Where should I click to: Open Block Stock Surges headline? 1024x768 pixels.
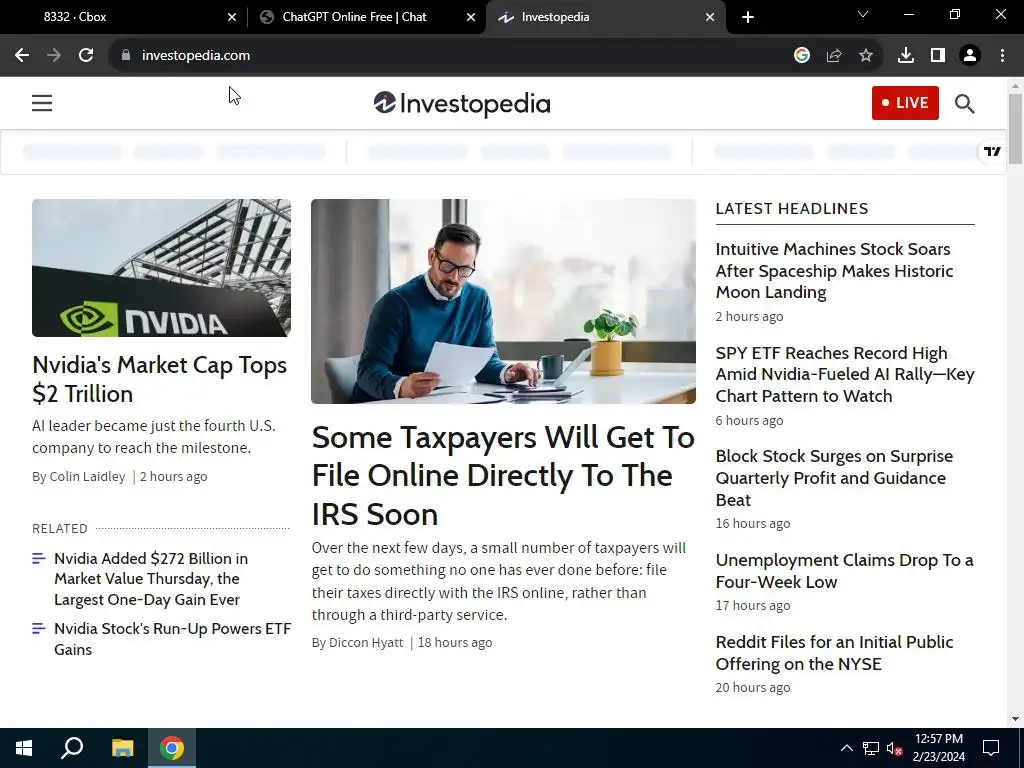tap(834, 478)
